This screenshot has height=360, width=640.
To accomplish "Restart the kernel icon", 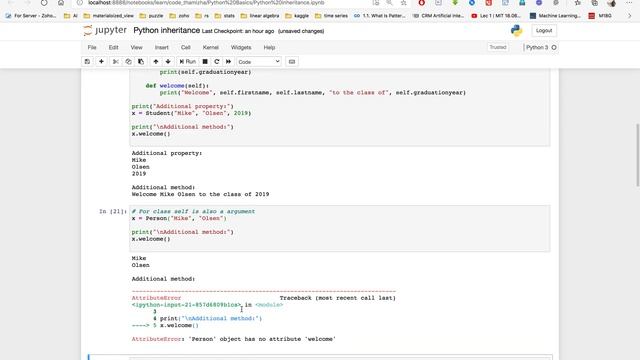I will [217, 62].
